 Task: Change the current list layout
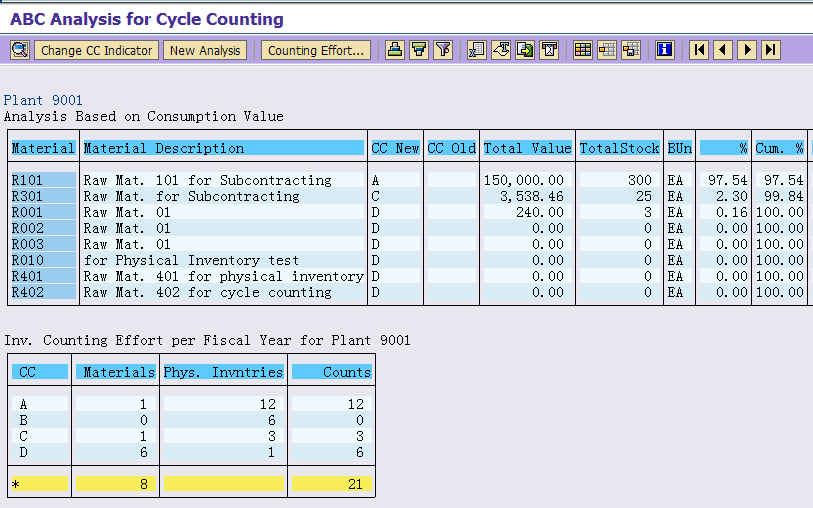(x=583, y=50)
